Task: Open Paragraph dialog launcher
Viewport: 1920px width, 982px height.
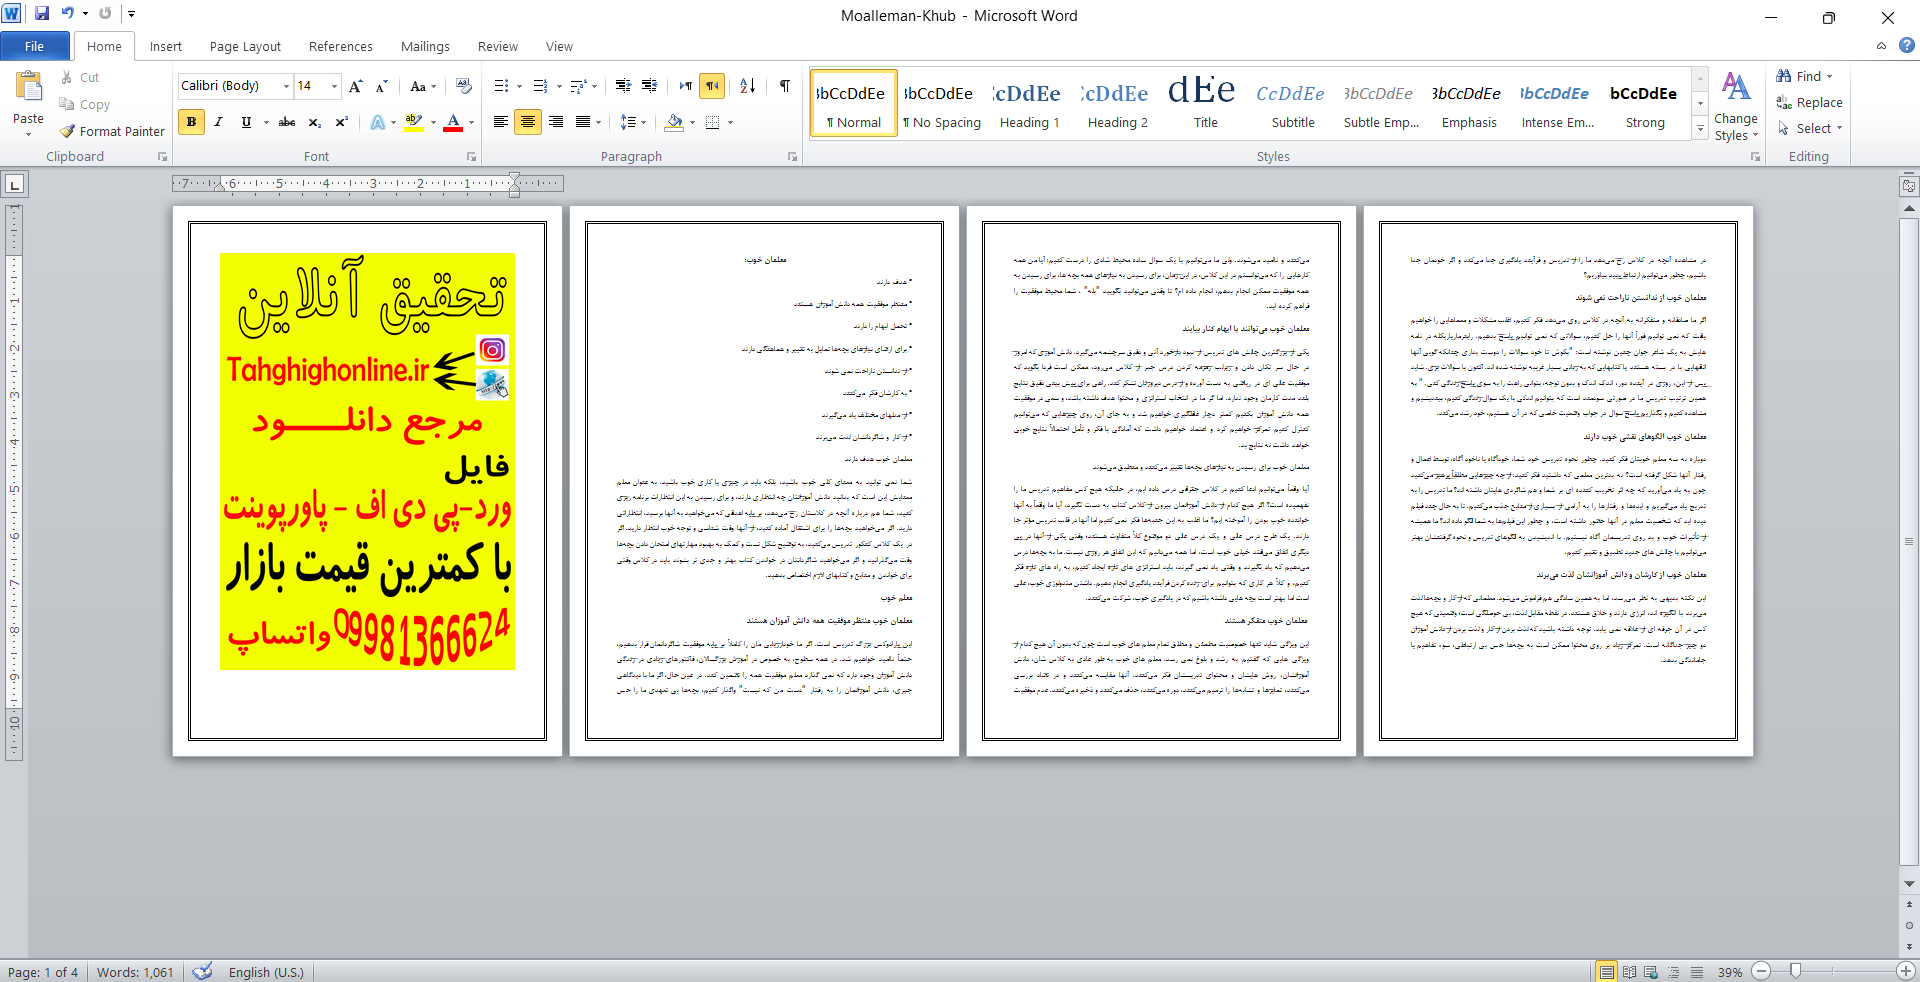Action: tap(792, 157)
